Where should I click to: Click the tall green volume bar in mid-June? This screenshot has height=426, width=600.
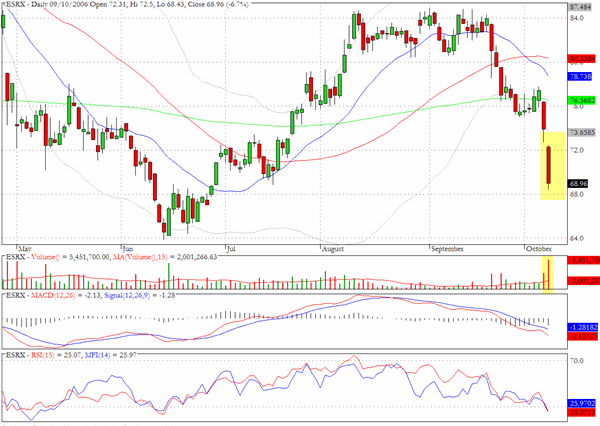coord(169,276)
